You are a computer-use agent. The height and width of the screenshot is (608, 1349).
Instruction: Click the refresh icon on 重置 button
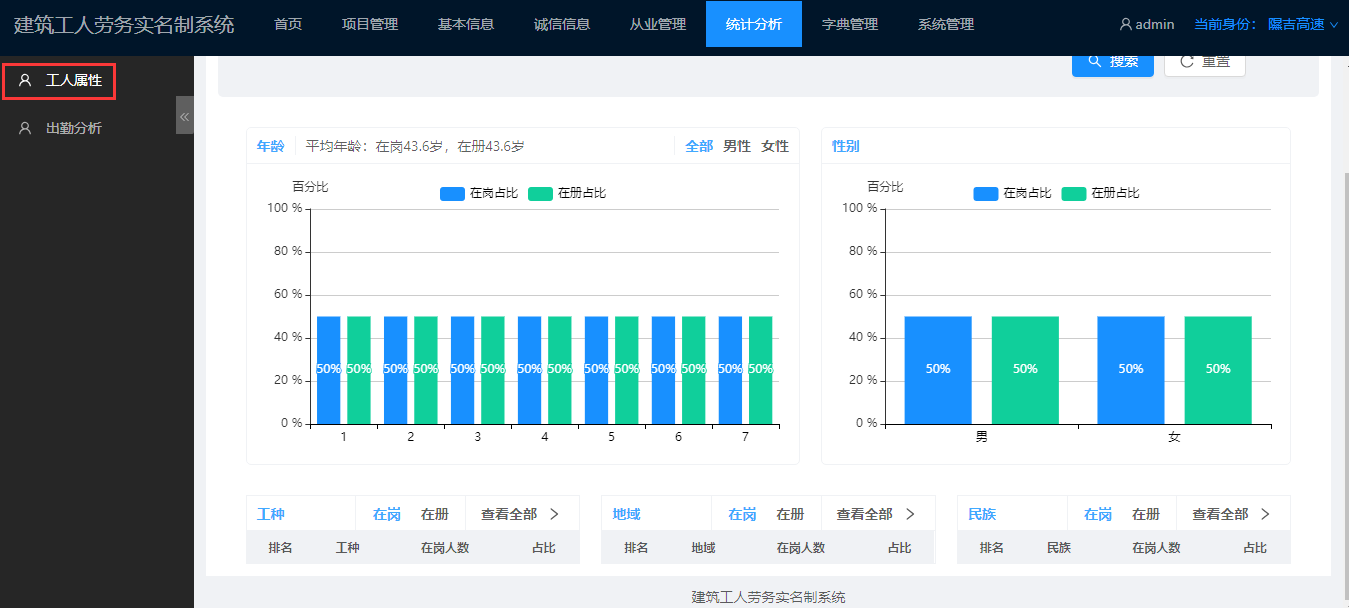[x=1187, y=61]
